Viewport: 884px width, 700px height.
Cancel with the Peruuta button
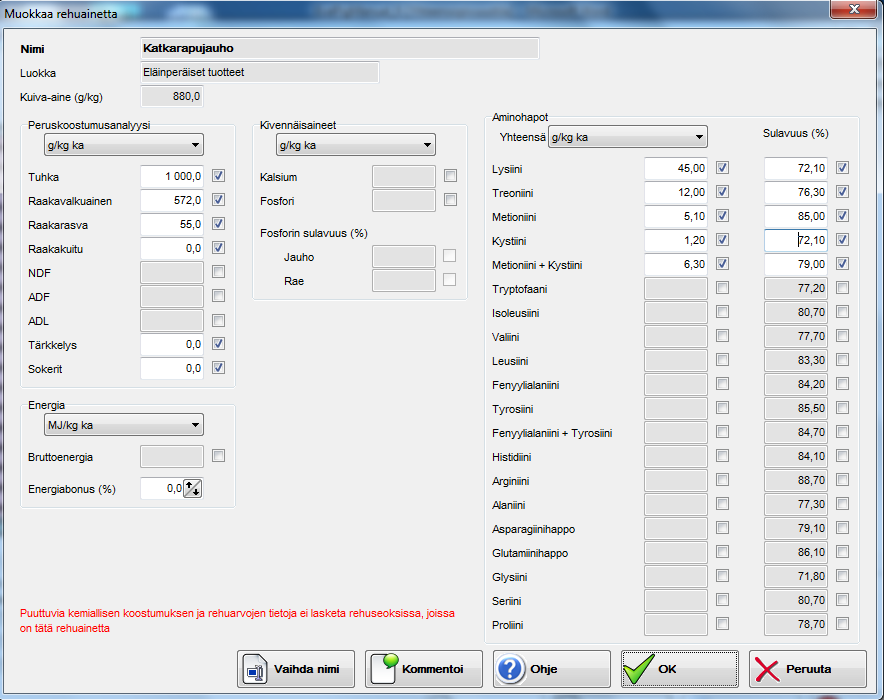(x=808, y=669)
